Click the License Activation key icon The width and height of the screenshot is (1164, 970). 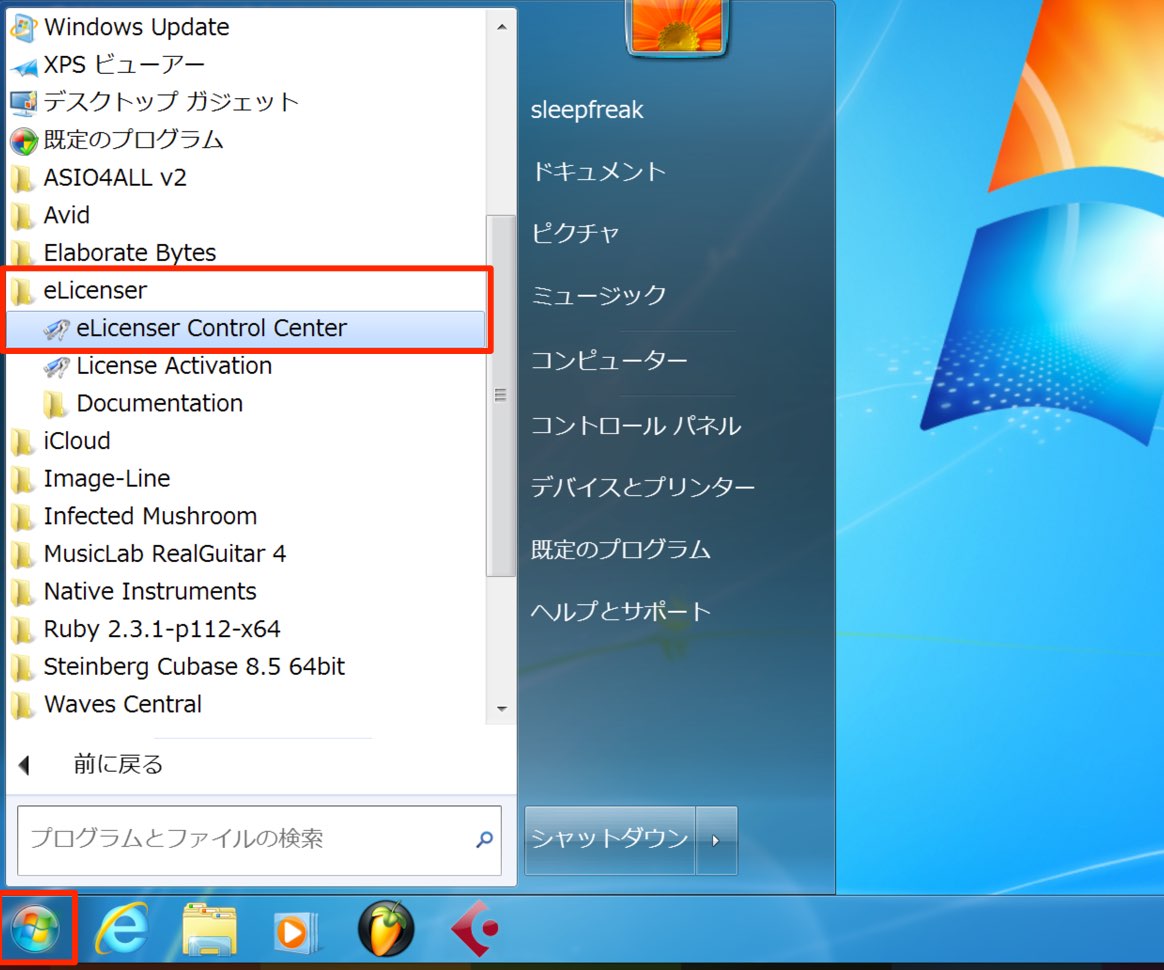56,367
